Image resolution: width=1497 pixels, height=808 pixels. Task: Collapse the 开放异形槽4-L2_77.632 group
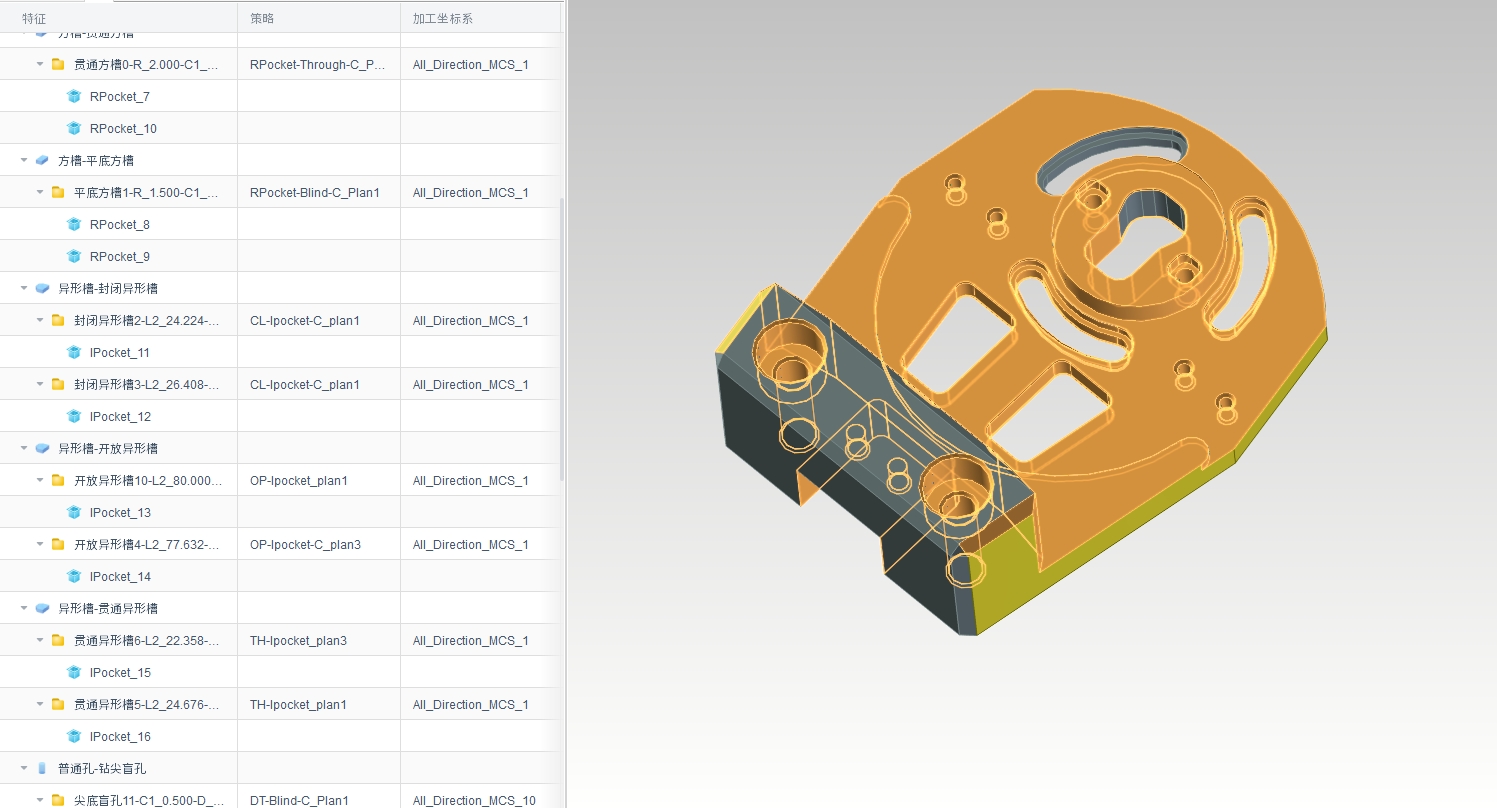(40, 544)
